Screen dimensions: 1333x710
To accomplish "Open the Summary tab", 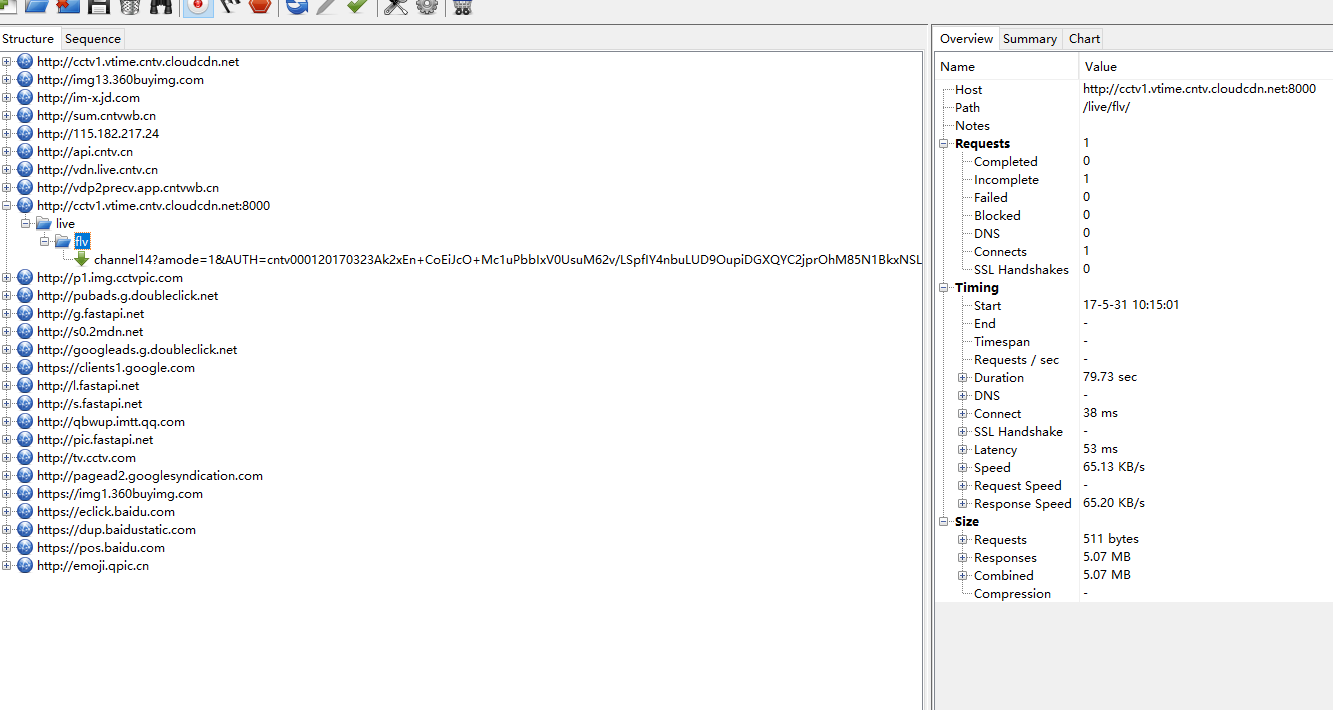I will 1030,39.
